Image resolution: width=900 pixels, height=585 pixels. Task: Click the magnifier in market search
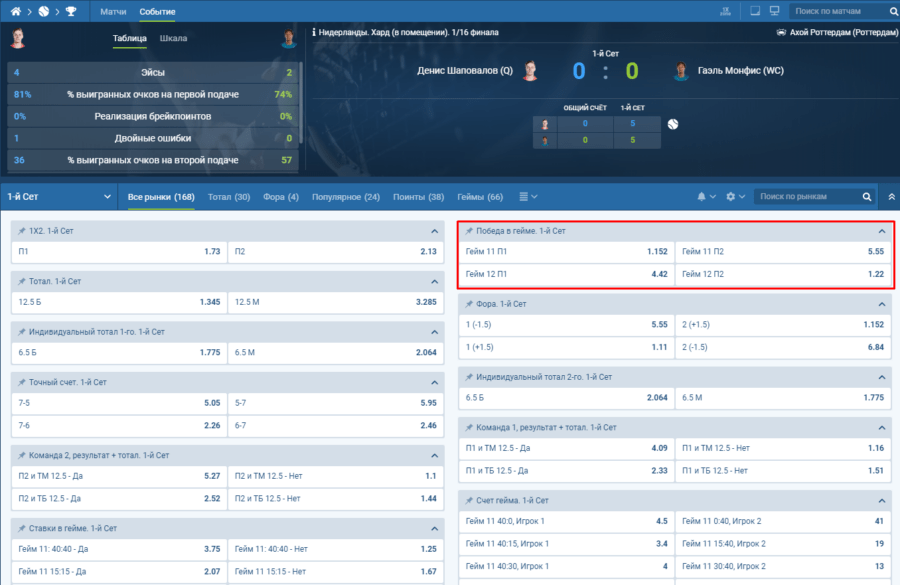867,197
